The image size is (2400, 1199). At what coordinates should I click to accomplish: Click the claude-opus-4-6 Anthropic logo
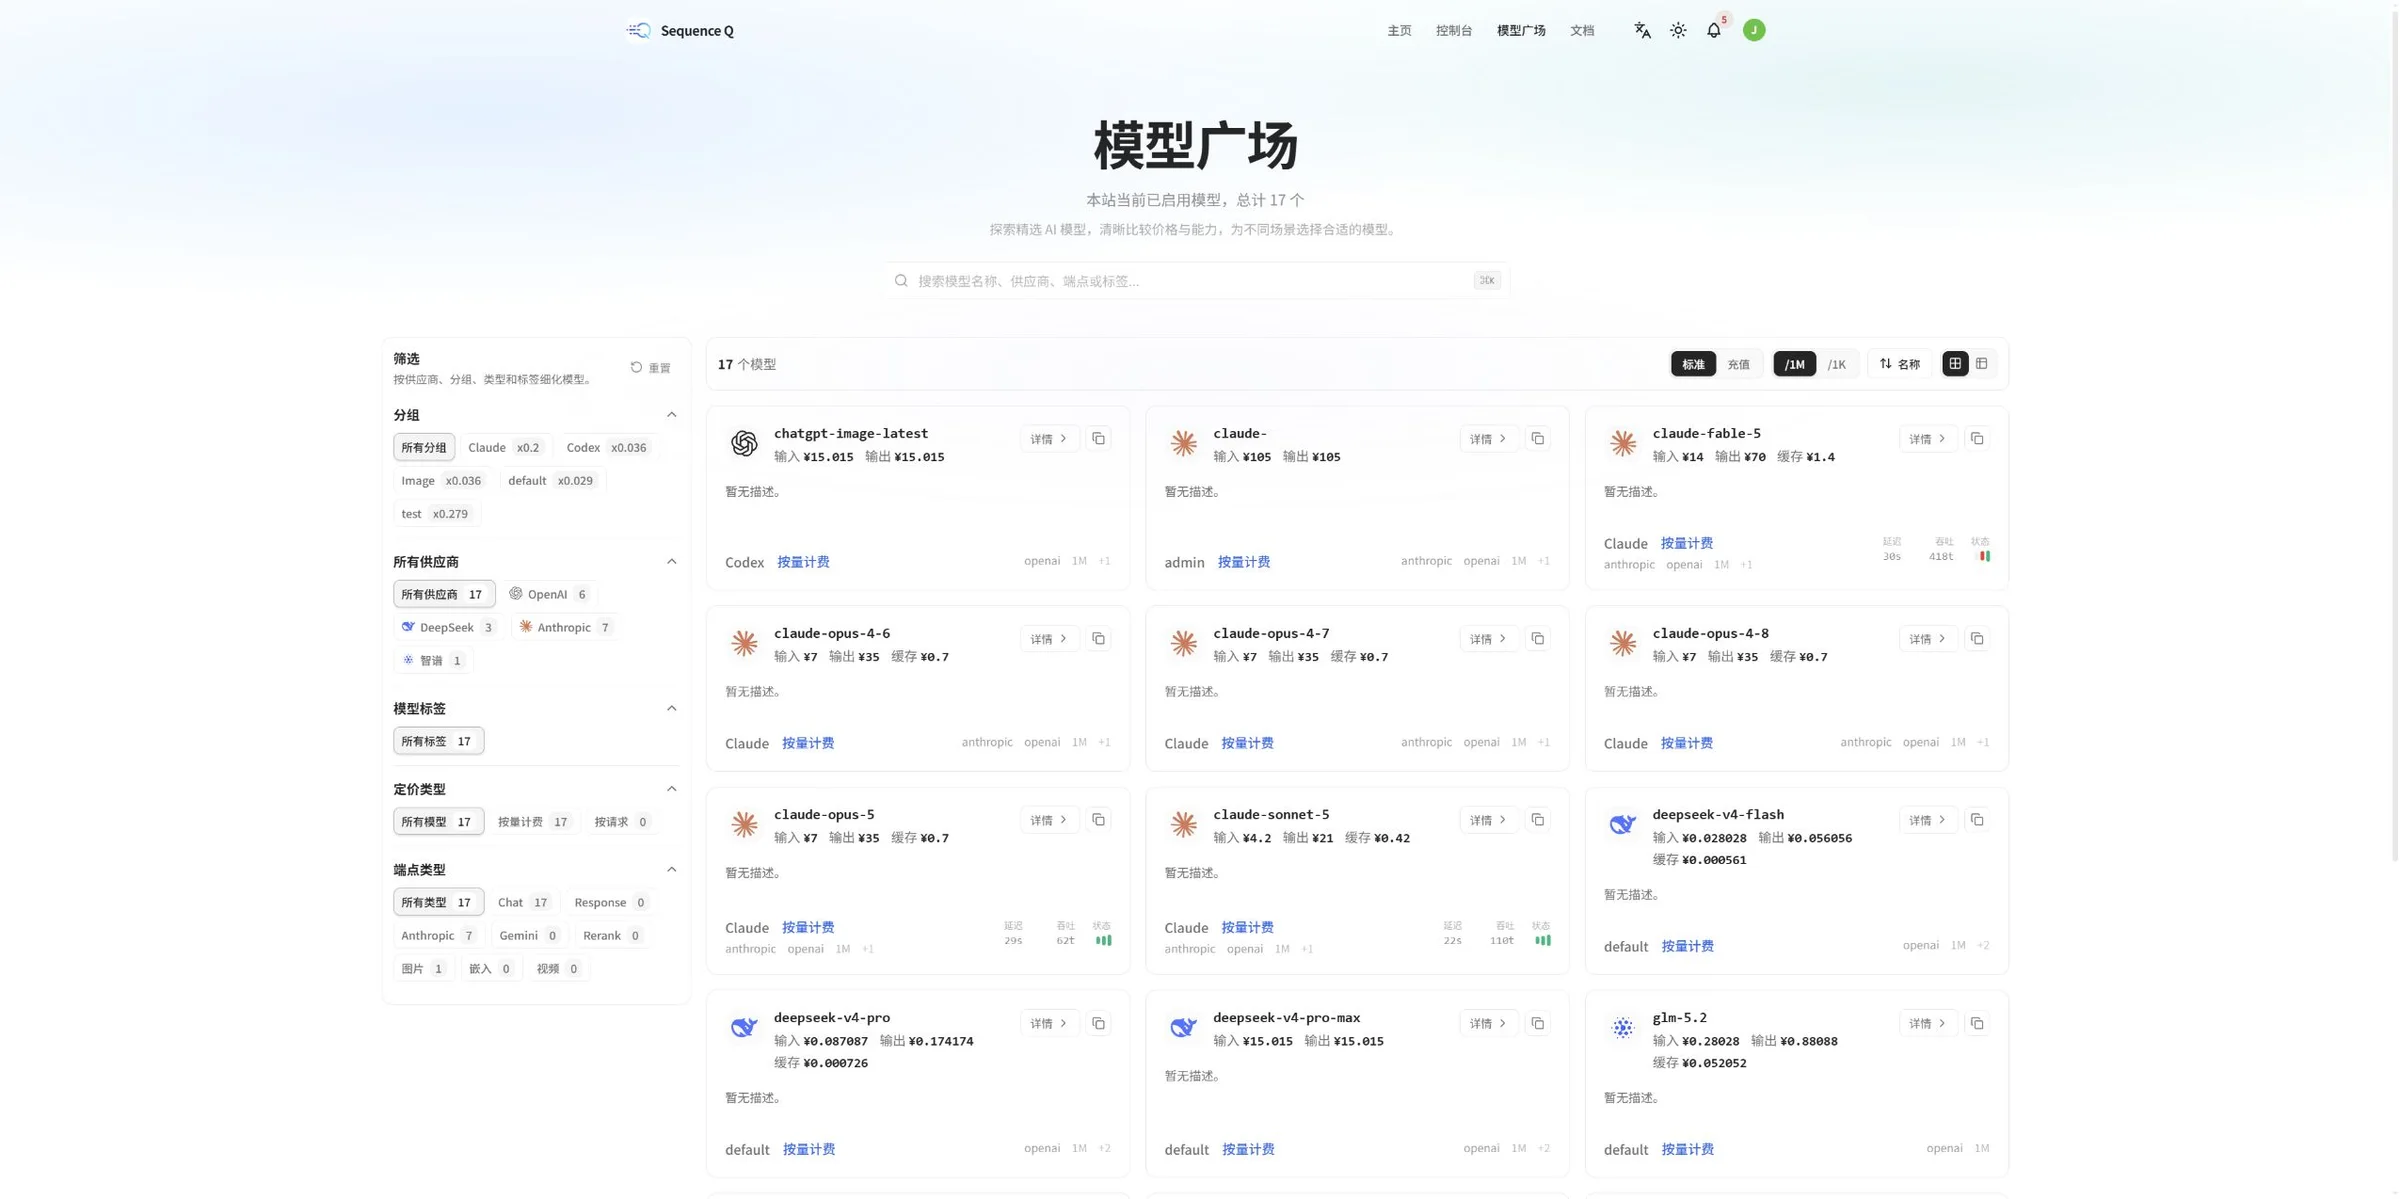point(744,643)
